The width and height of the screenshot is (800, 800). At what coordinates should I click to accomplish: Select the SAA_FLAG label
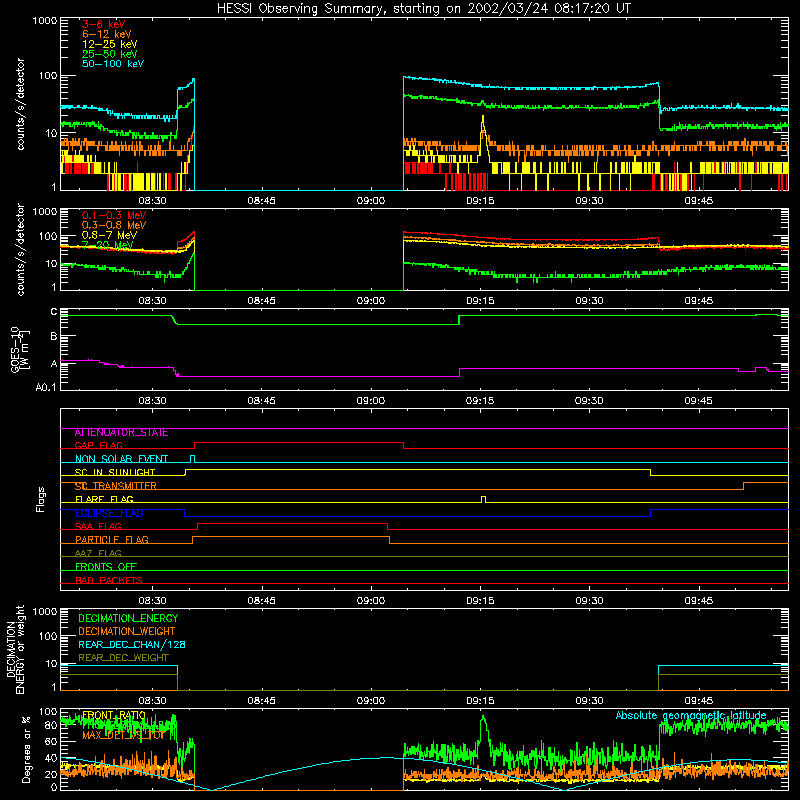[x=98, y=527]
